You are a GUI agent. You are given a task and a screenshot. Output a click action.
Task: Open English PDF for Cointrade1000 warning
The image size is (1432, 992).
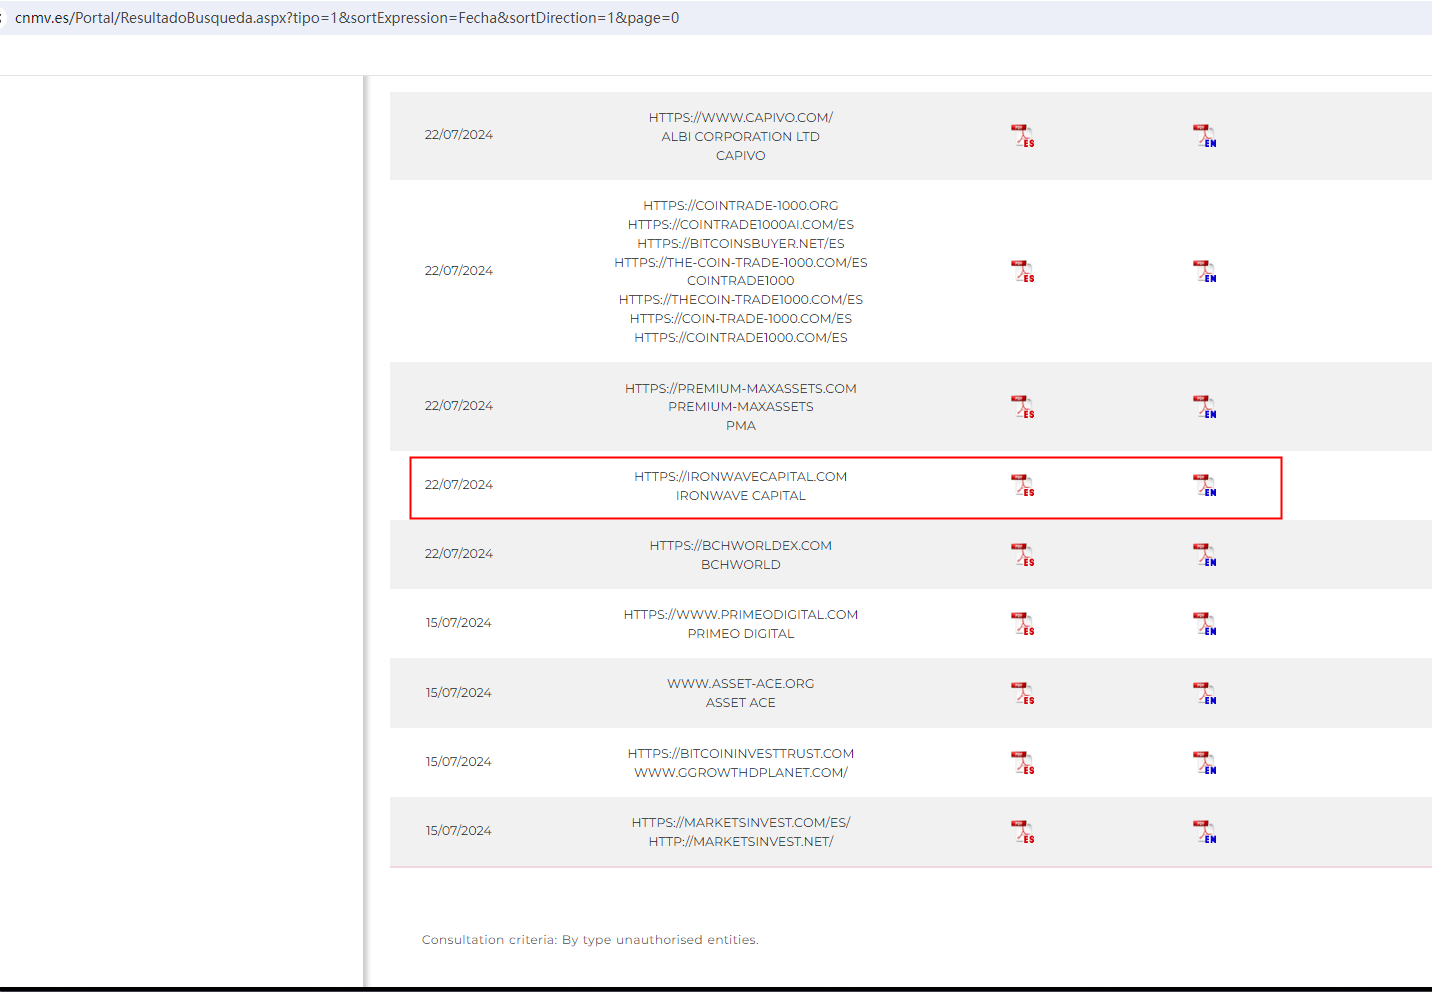(1204, 271)
